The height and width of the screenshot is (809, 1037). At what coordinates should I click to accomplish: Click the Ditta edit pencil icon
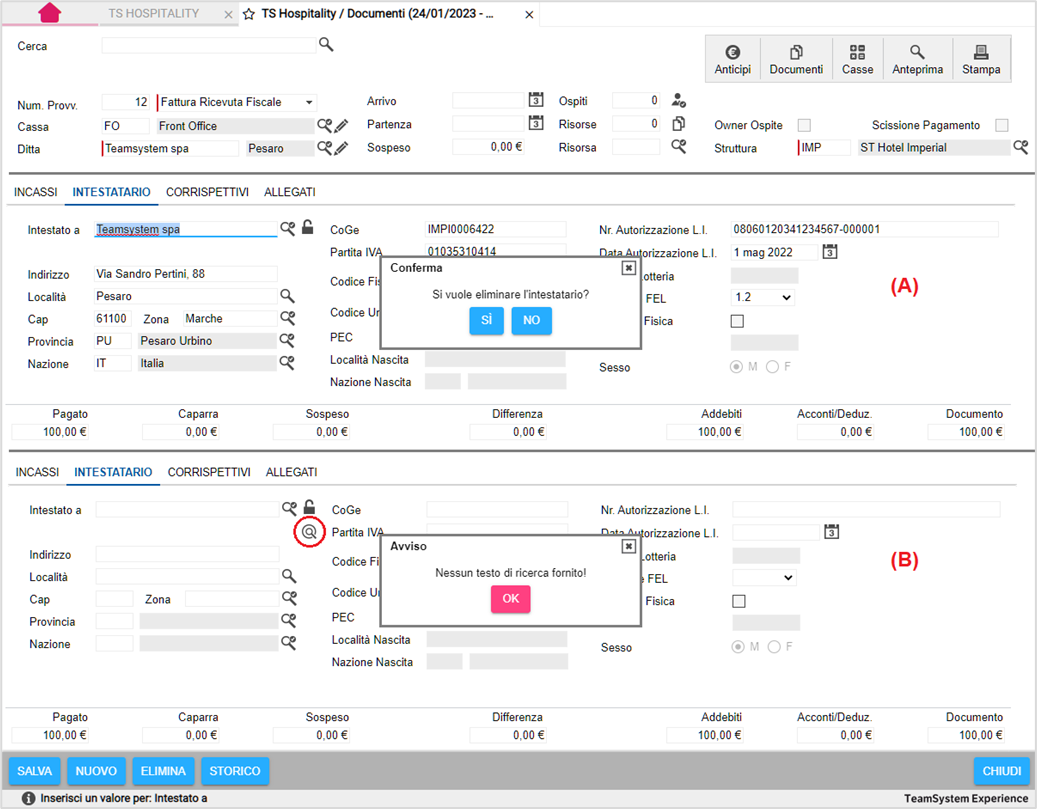click(x=341, y=148)
